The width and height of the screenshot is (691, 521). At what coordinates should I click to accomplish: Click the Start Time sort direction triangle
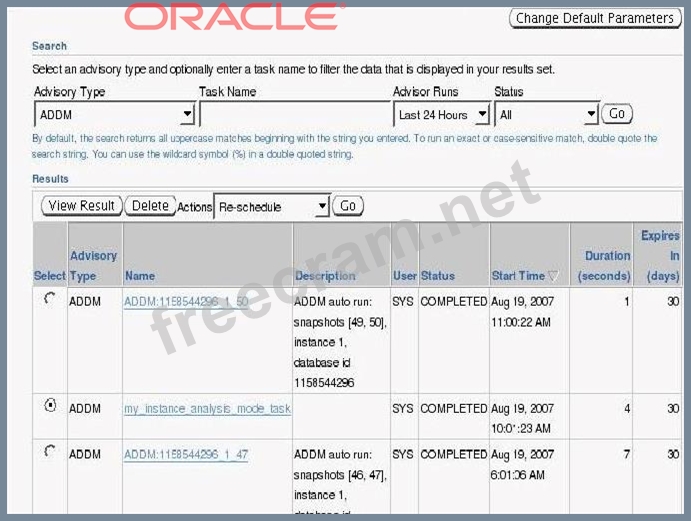553,276
